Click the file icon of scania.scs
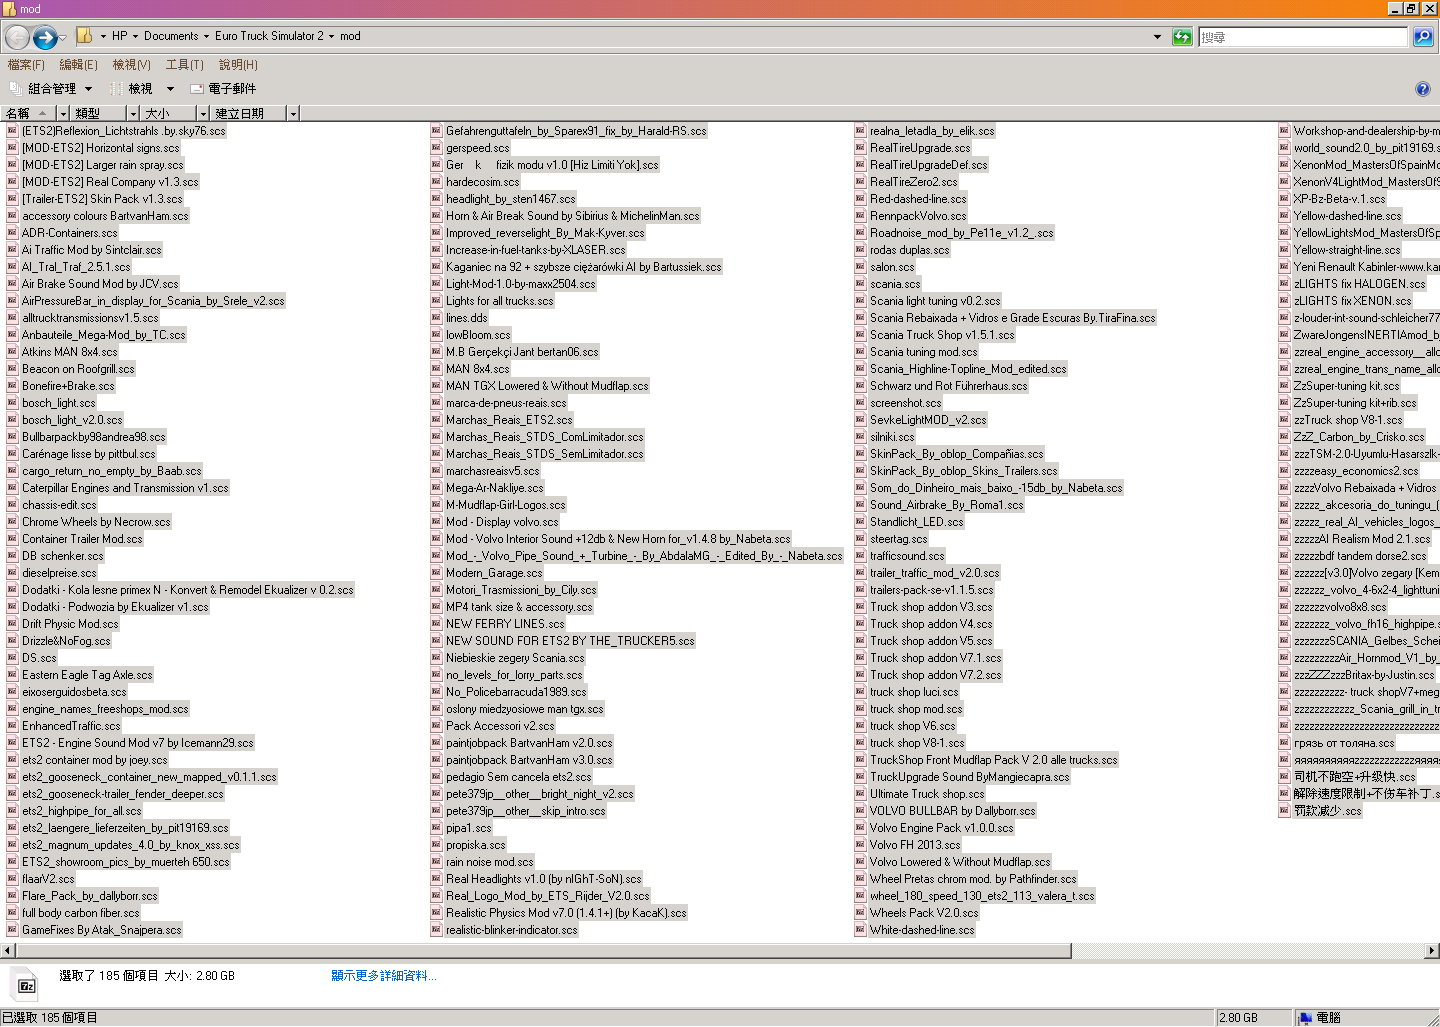Image resolution: width=1440 pixels, height=1027 pixels. 860,284
